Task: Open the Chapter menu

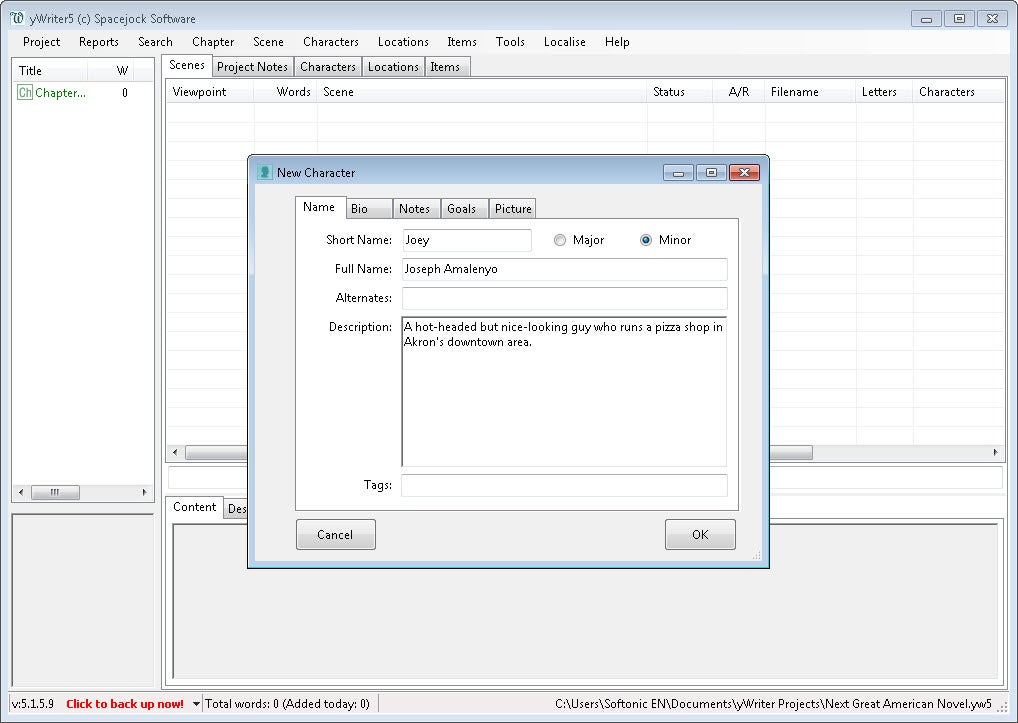Action: tap(213, 42)
